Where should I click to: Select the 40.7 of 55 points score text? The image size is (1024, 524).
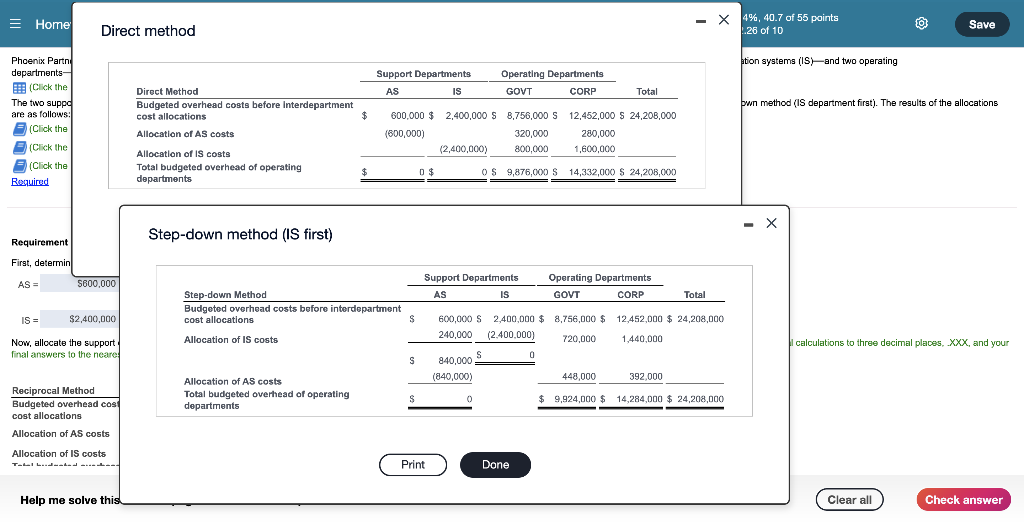point(801,18)
